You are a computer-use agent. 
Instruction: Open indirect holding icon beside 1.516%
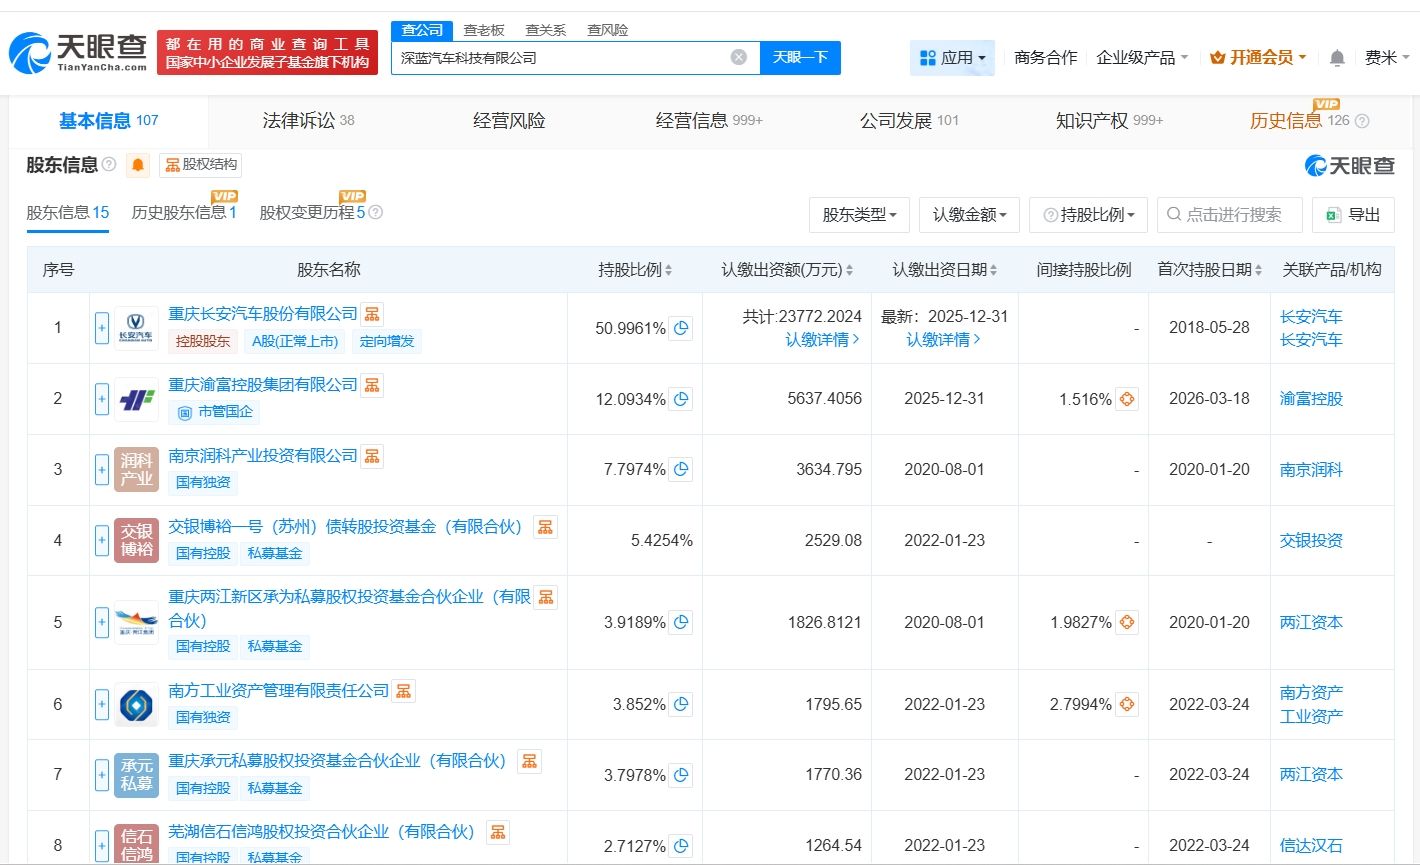pos(1127,399)
